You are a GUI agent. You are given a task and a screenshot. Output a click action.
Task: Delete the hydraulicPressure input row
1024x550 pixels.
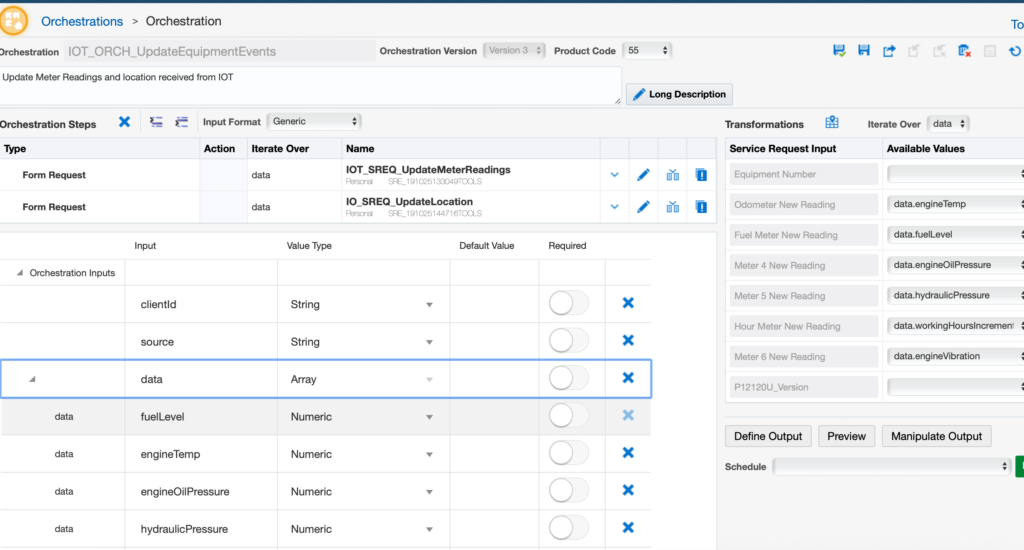coord(628,528)
